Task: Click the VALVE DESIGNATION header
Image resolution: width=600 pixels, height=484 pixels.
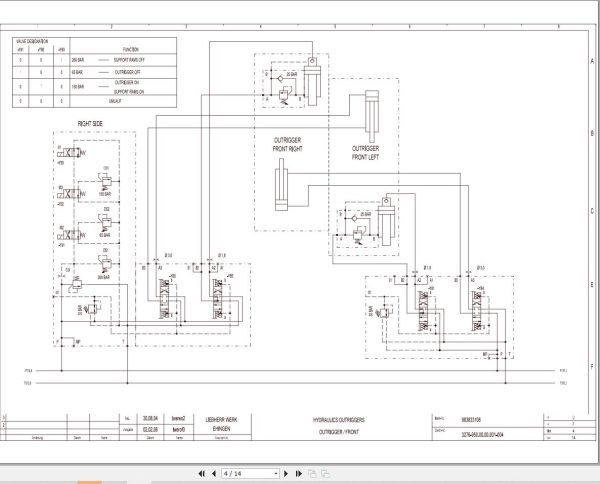Action: click(32, 41)
